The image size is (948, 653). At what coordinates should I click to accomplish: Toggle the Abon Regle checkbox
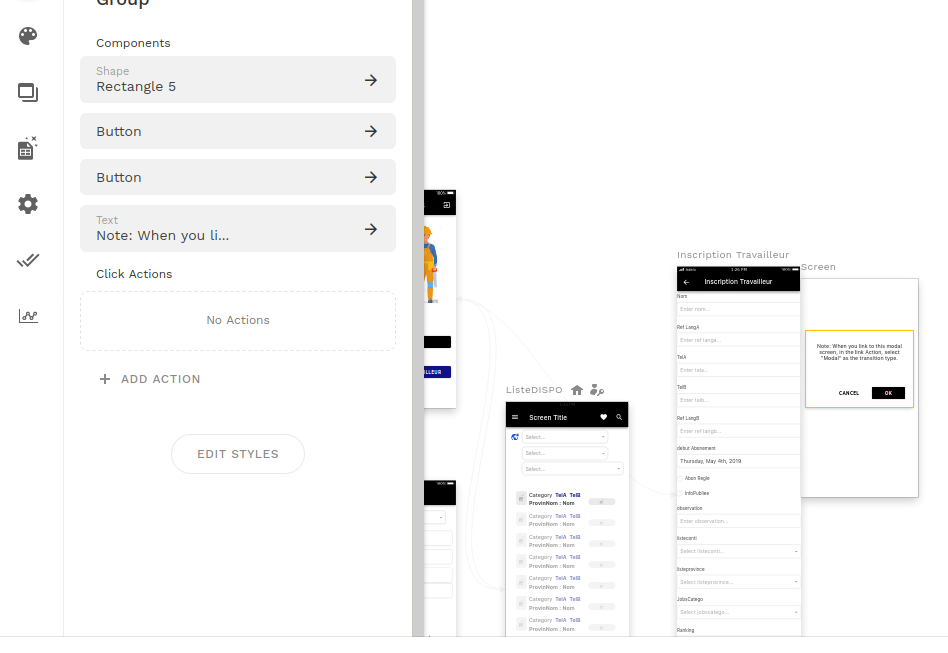(x=680, y=479)
